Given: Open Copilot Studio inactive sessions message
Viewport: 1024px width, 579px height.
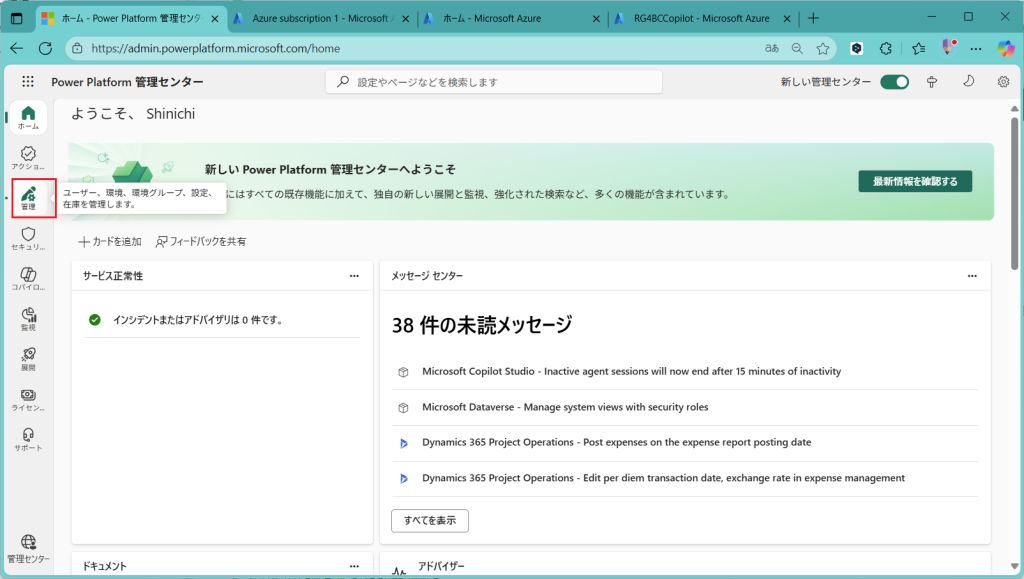Looking at the screenshot, I should (632, 371).
